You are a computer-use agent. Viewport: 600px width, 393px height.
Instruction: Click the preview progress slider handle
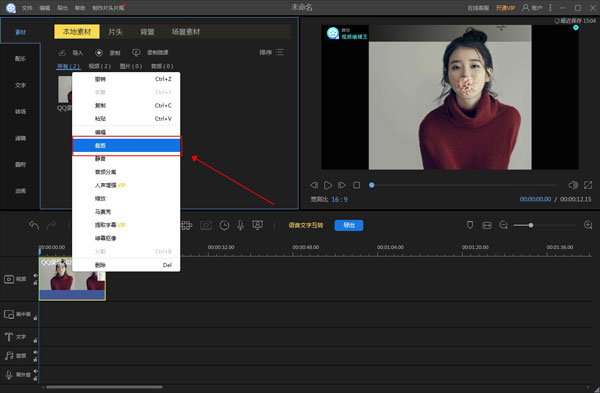tap(372, 185)
